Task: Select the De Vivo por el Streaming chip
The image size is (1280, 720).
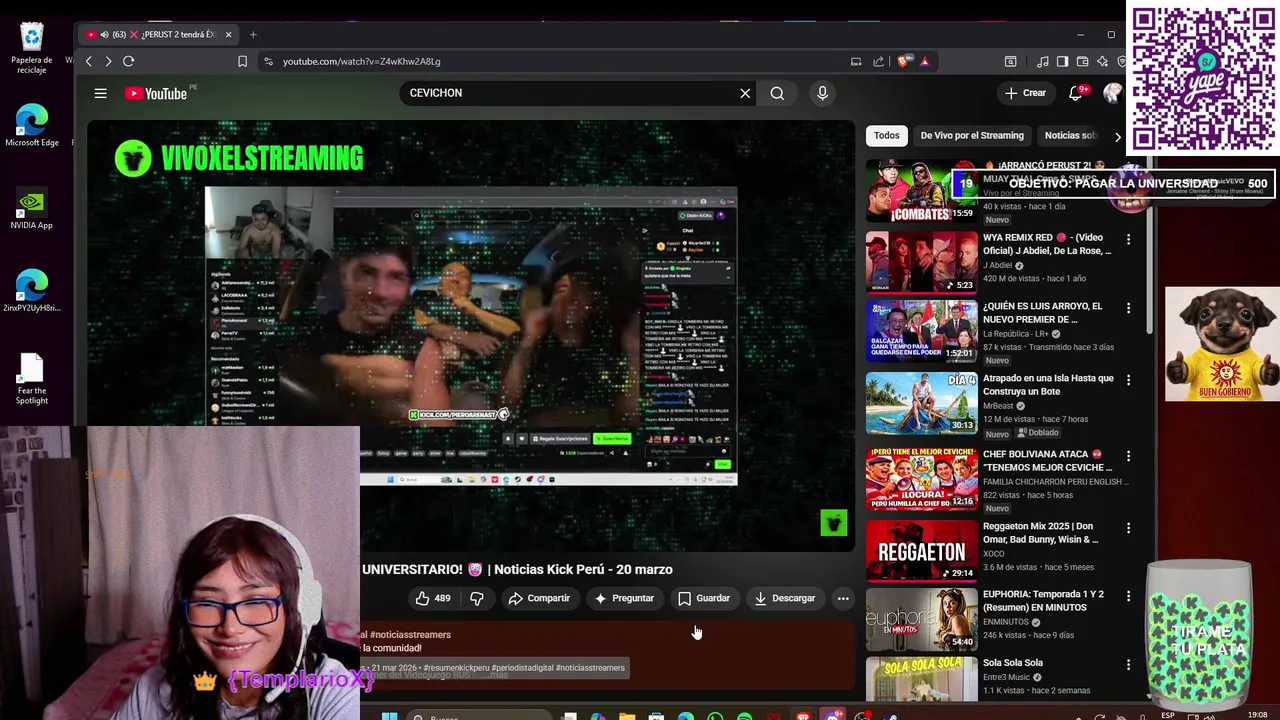Action: (x=972, y=135)
